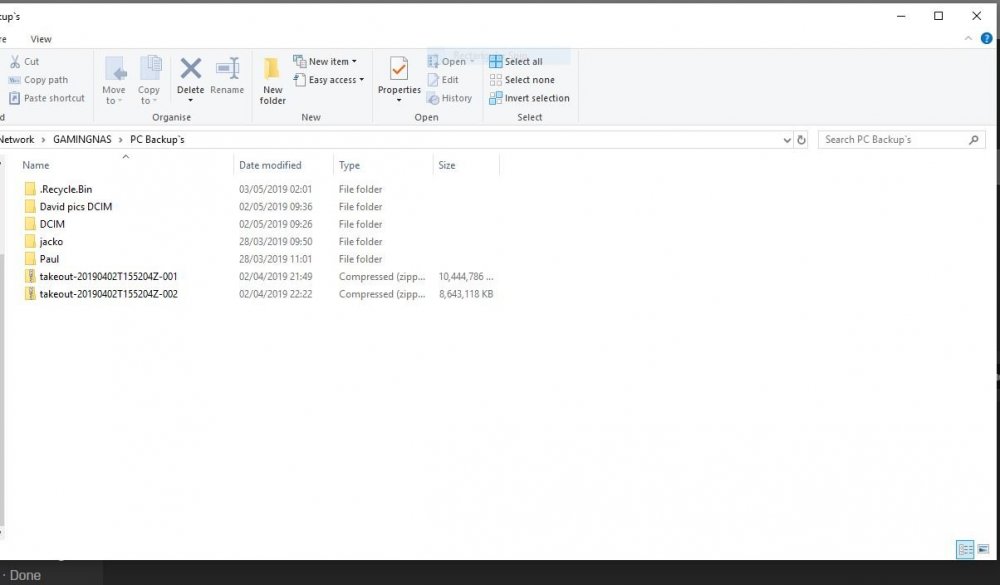Expand the Open button dropdown
This screenshot has width=1000, height=585.
click(x=473, y=62)
